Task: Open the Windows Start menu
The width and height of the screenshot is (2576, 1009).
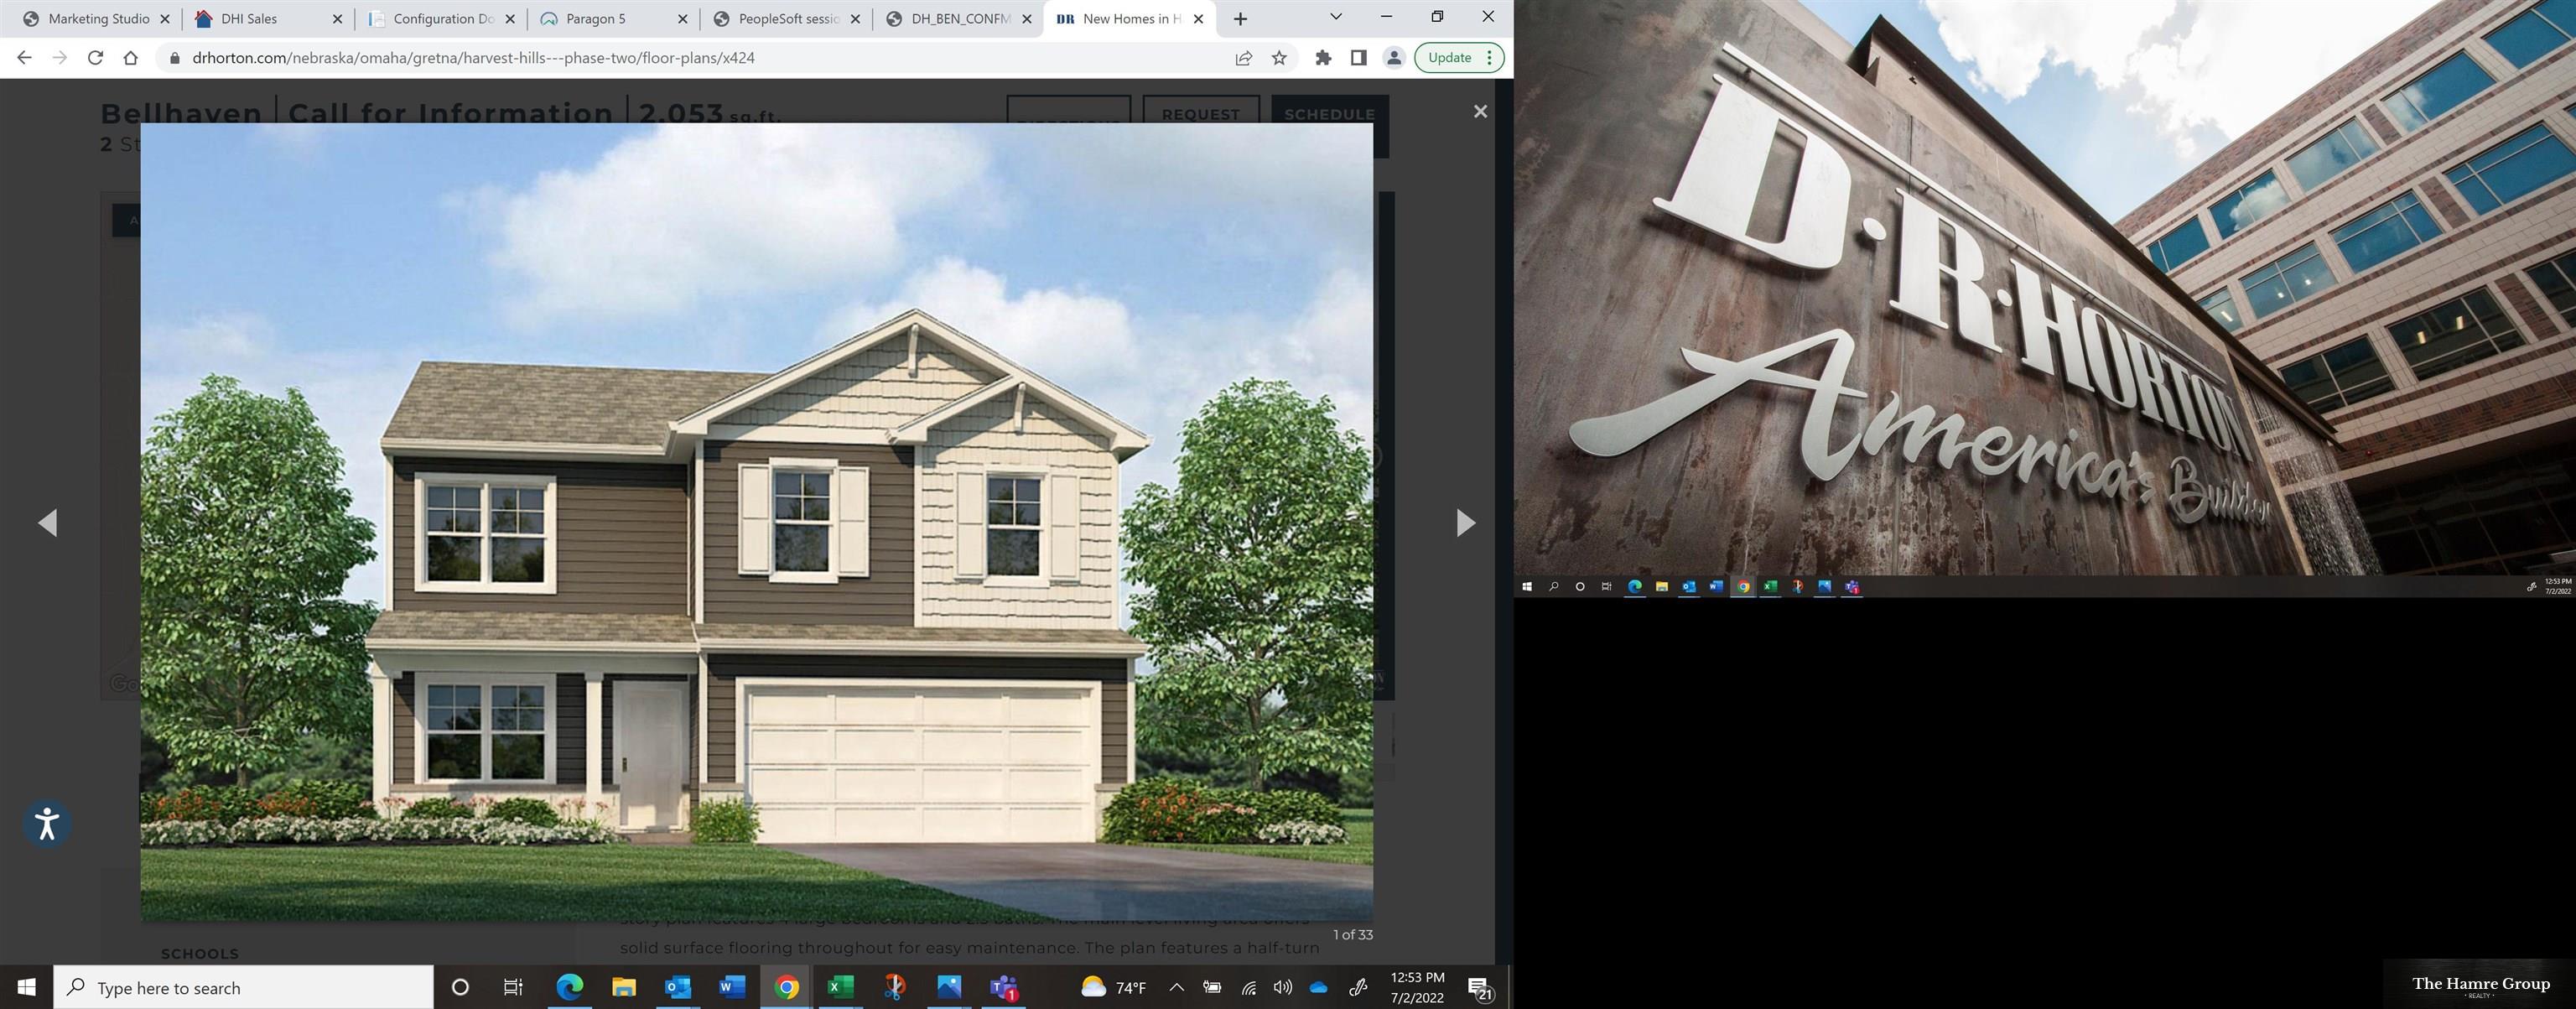Action: point(27,988)
